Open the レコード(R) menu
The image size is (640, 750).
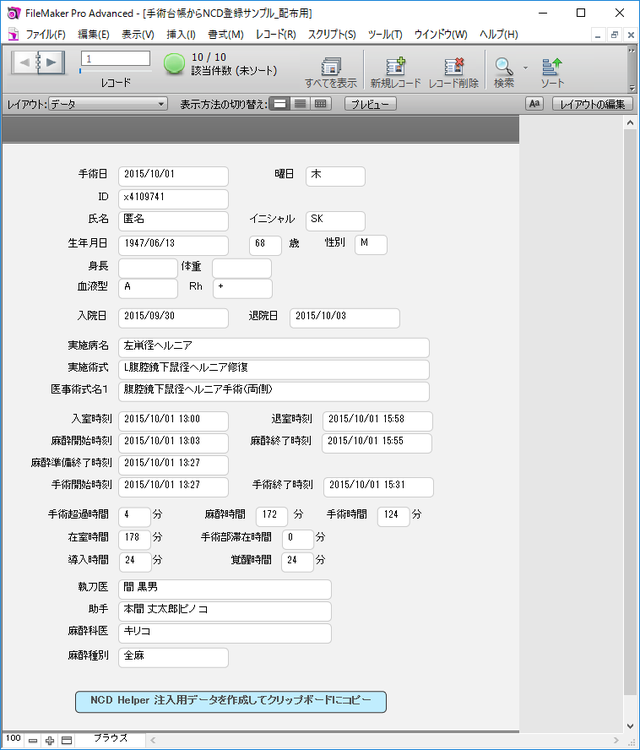pyautogui.click(x=276, y=34)
